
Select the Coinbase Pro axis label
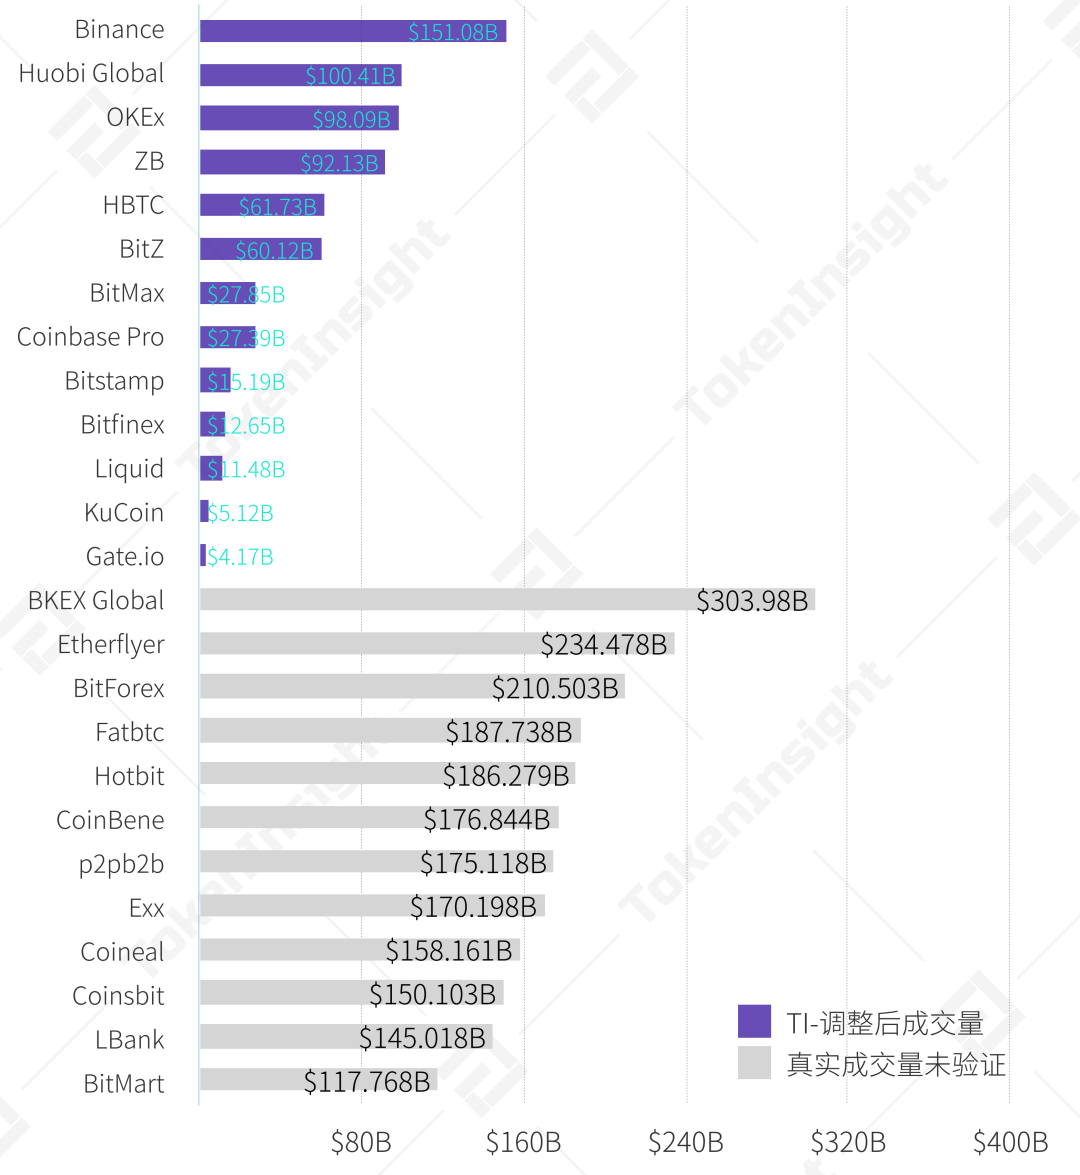pyautogui.click(x=90, y=338)
